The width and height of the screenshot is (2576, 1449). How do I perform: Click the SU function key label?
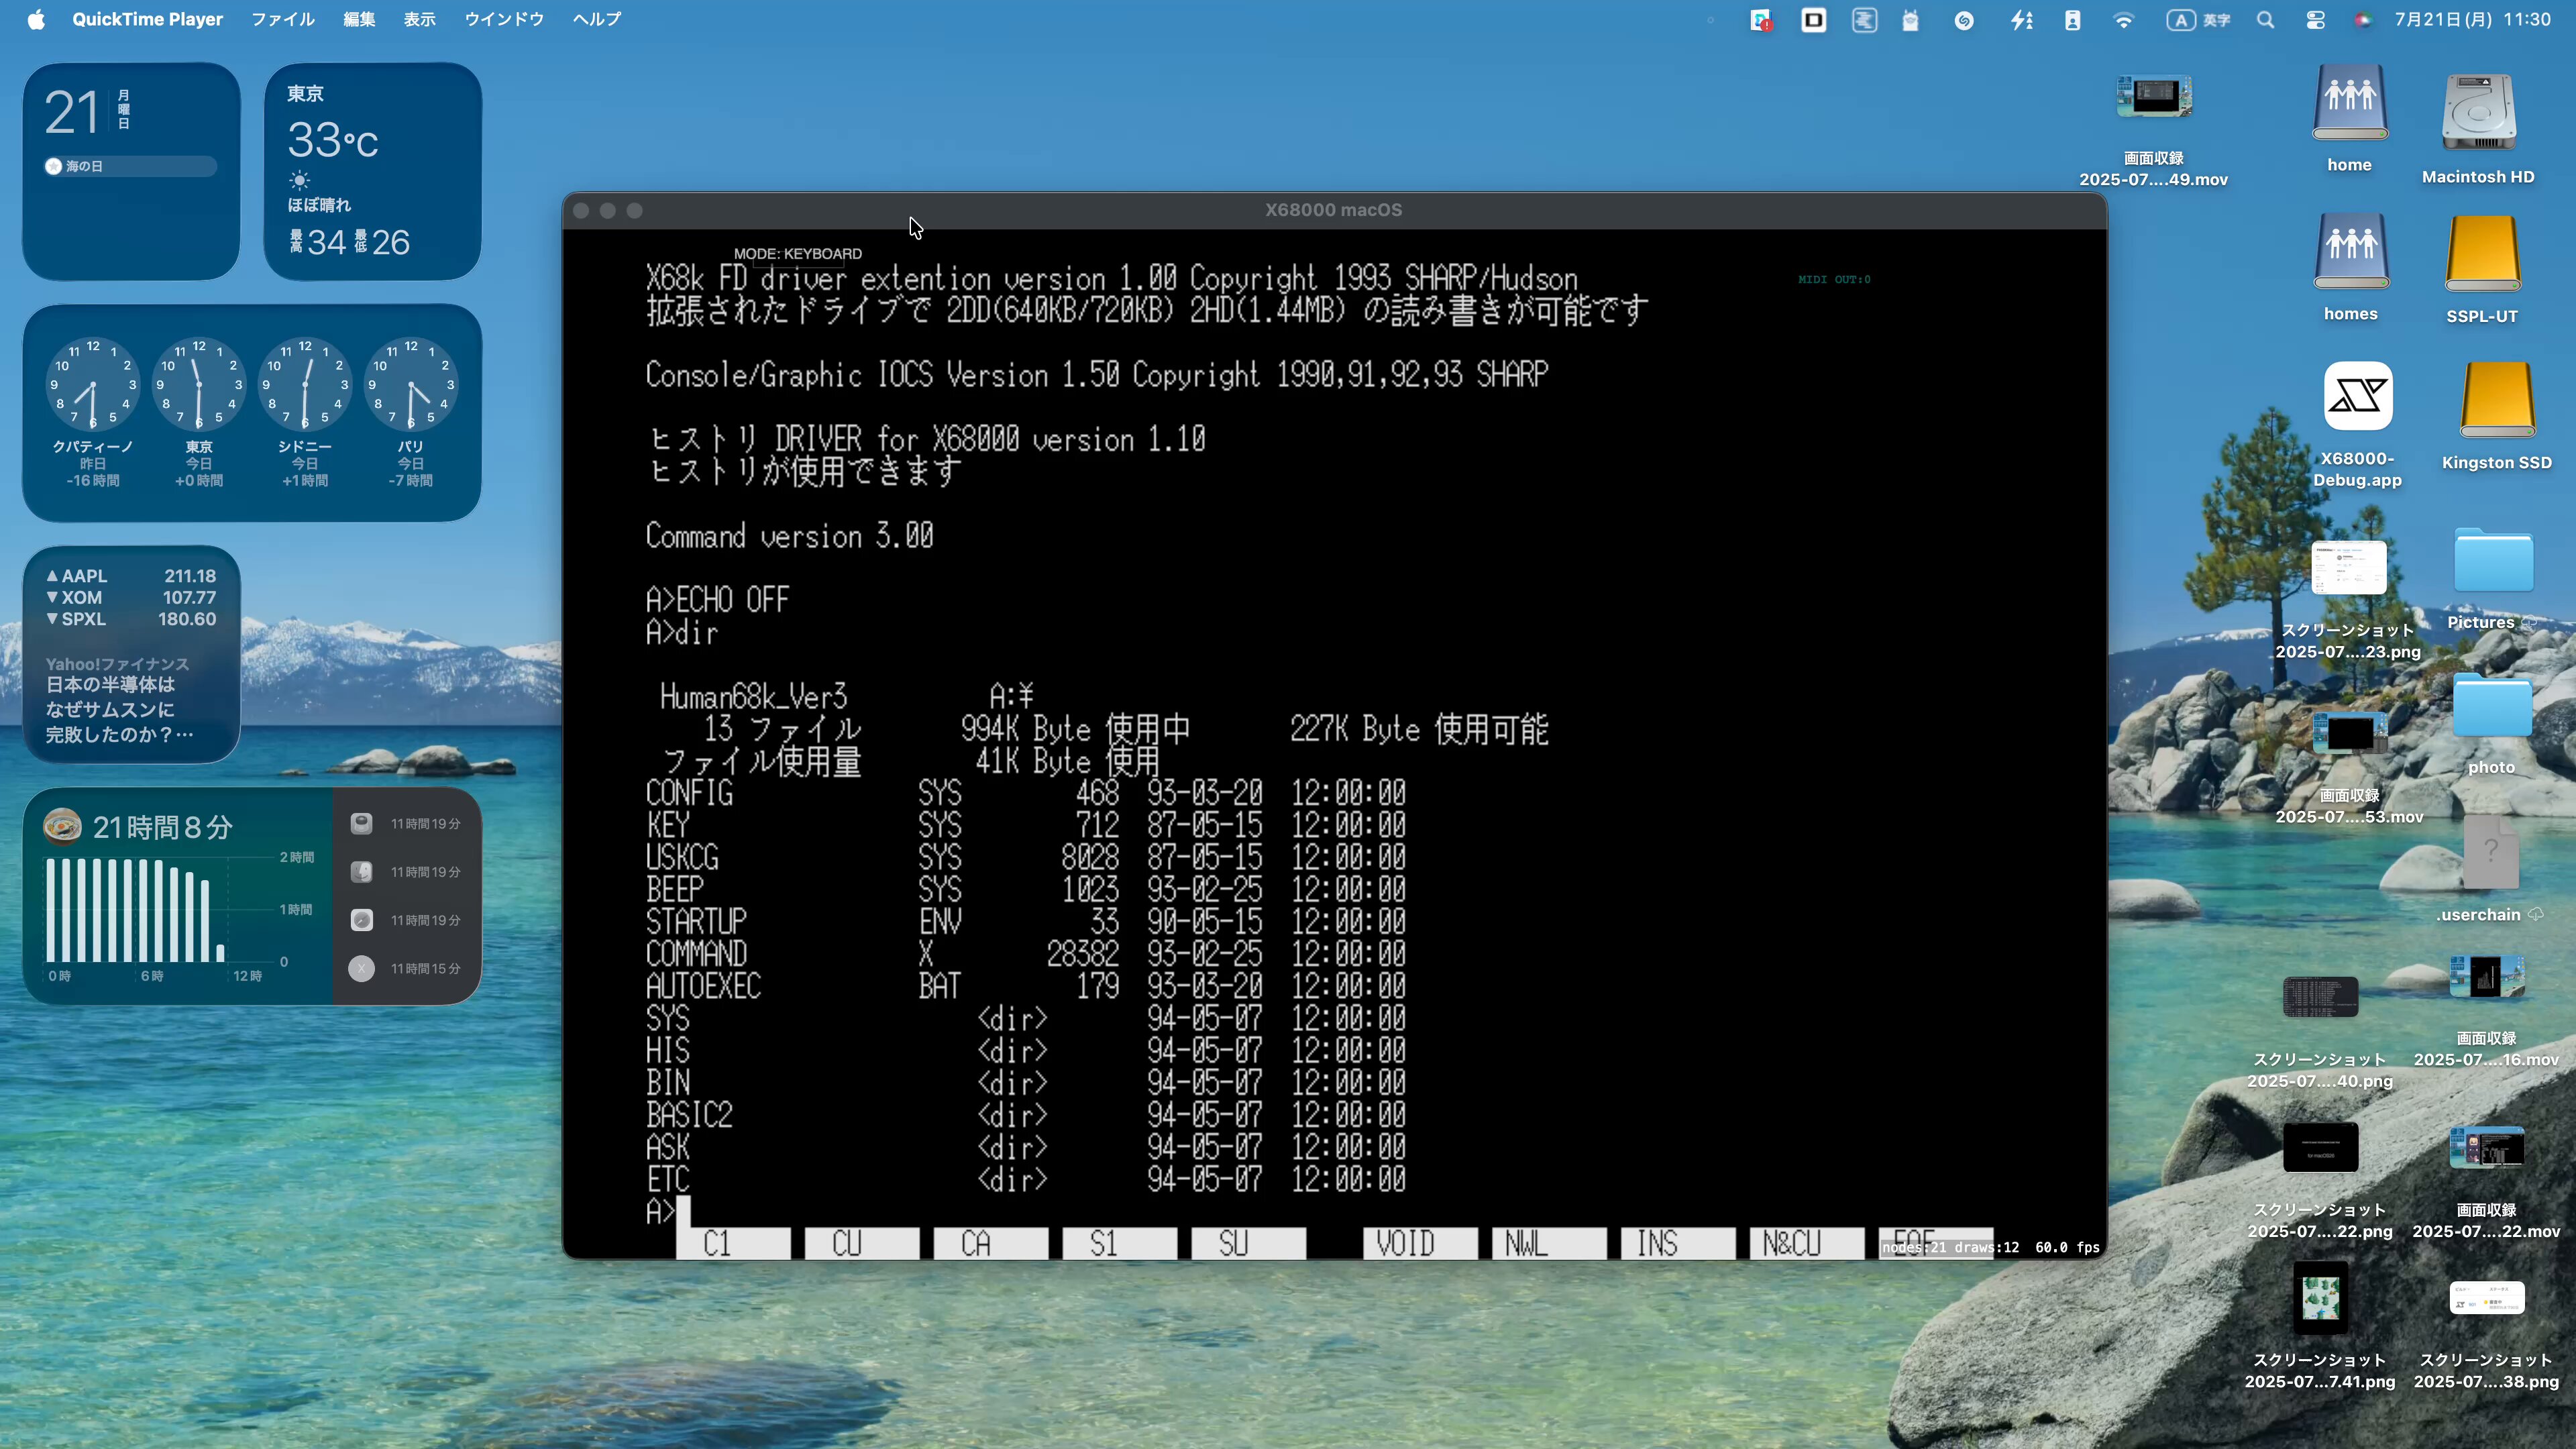click(x=1249, y=1244)
